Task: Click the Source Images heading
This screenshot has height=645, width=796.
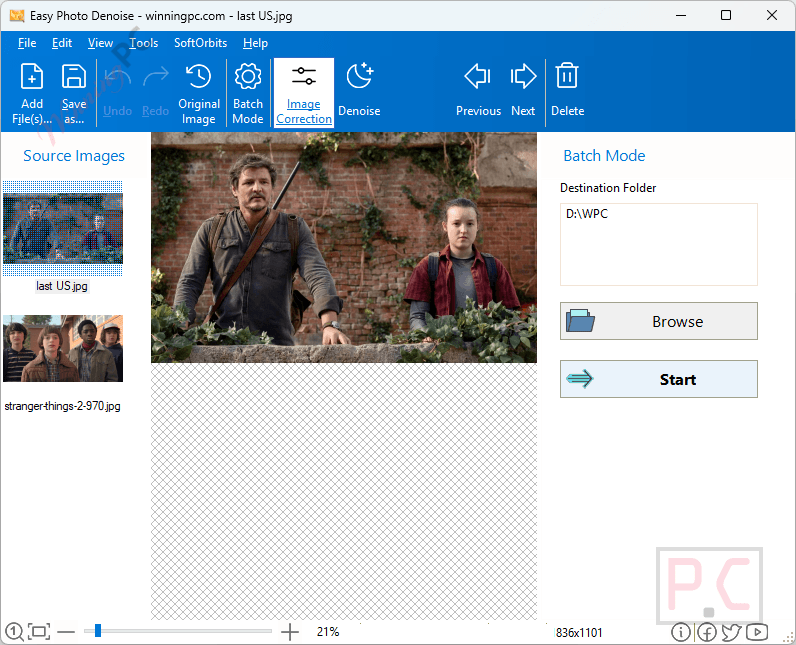Action: tap(74, 156)
